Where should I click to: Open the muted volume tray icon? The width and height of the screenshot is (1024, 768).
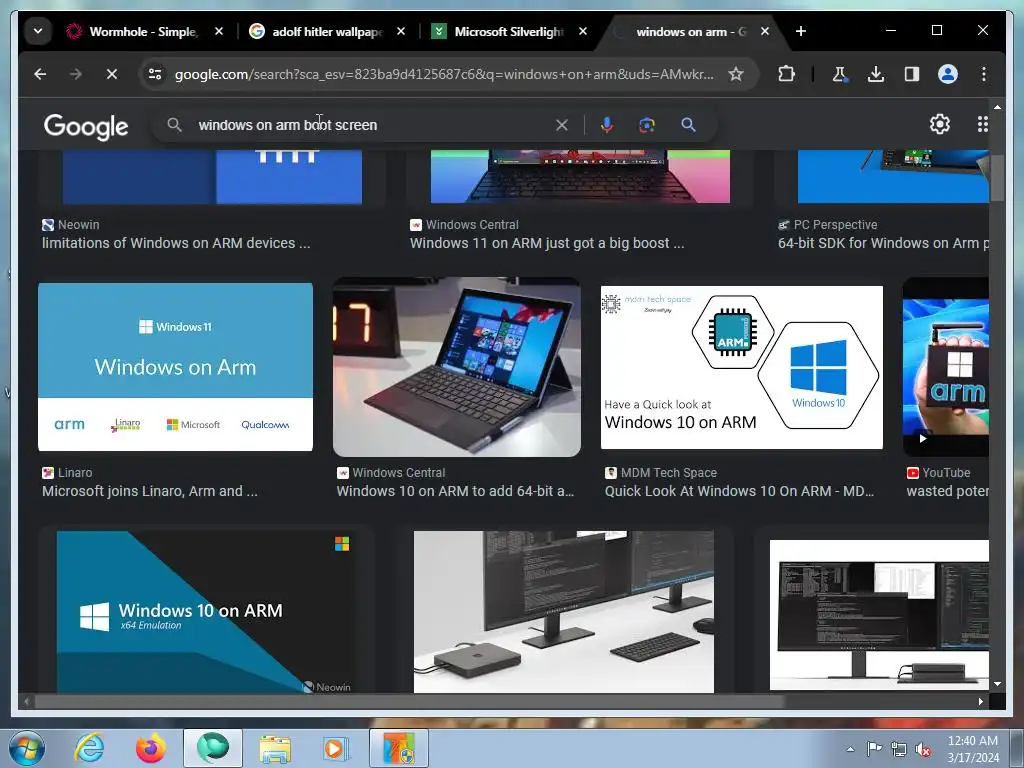tap(923, 750)
